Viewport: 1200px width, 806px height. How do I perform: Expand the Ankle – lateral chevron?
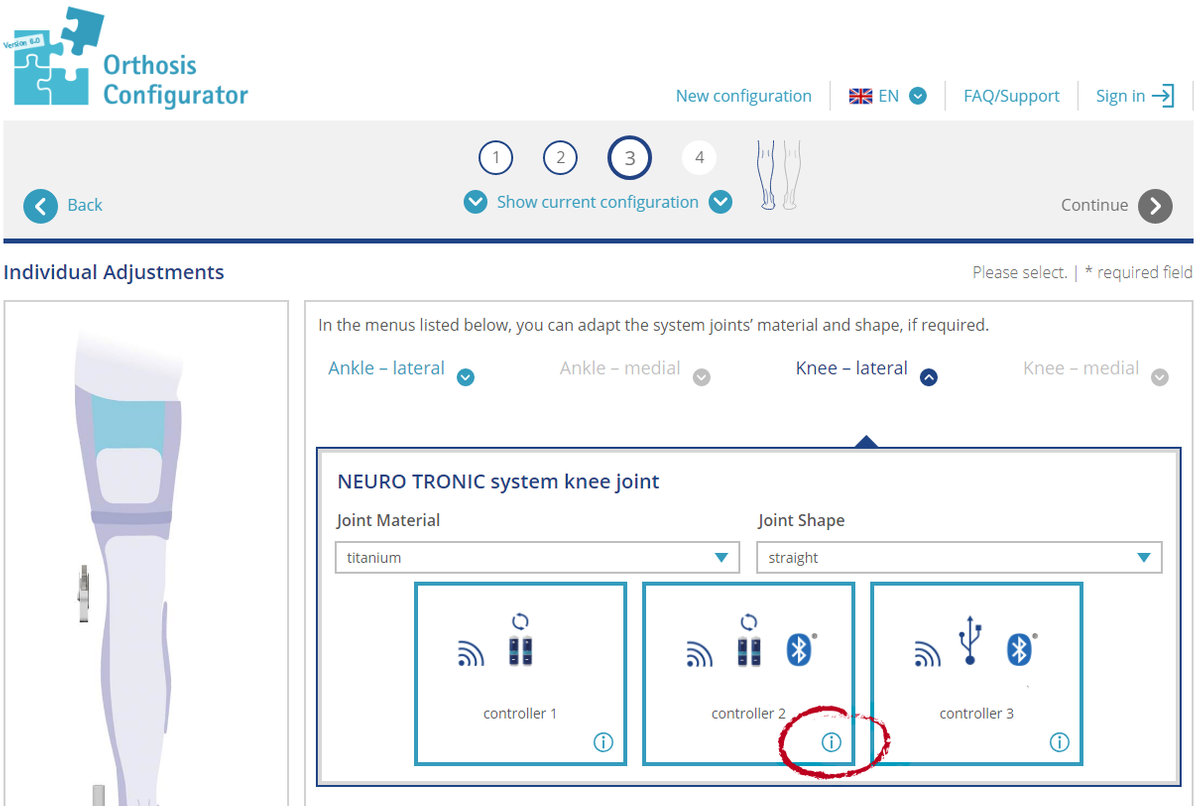(x=465, y=377)
